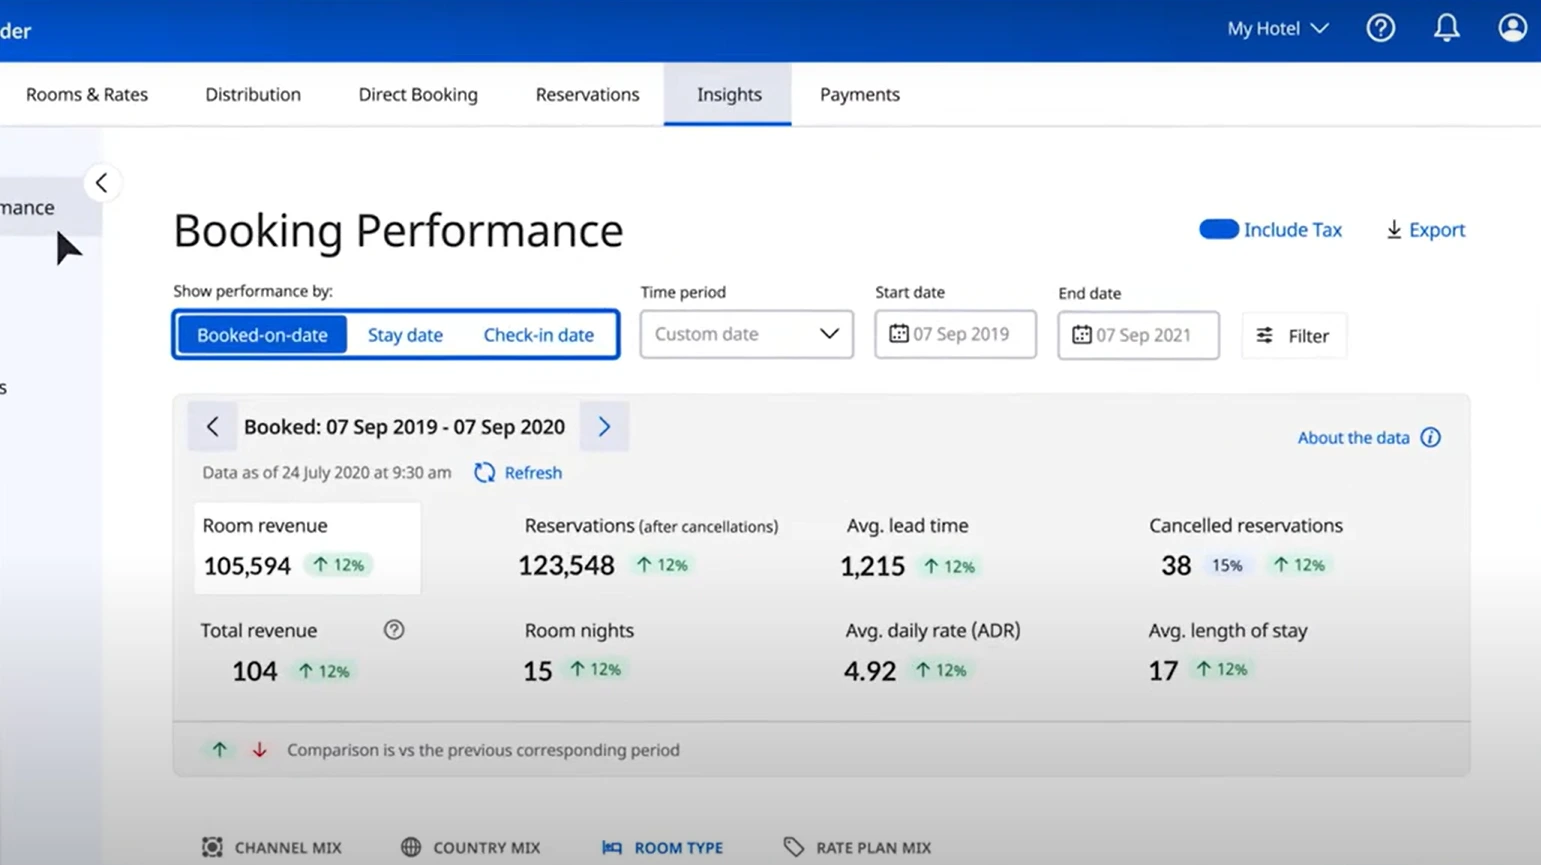Image resolution: width=1541 pixels, height=865 pixels.
Task: Open the My Hotel dropdown
Action: [1277, 29]
